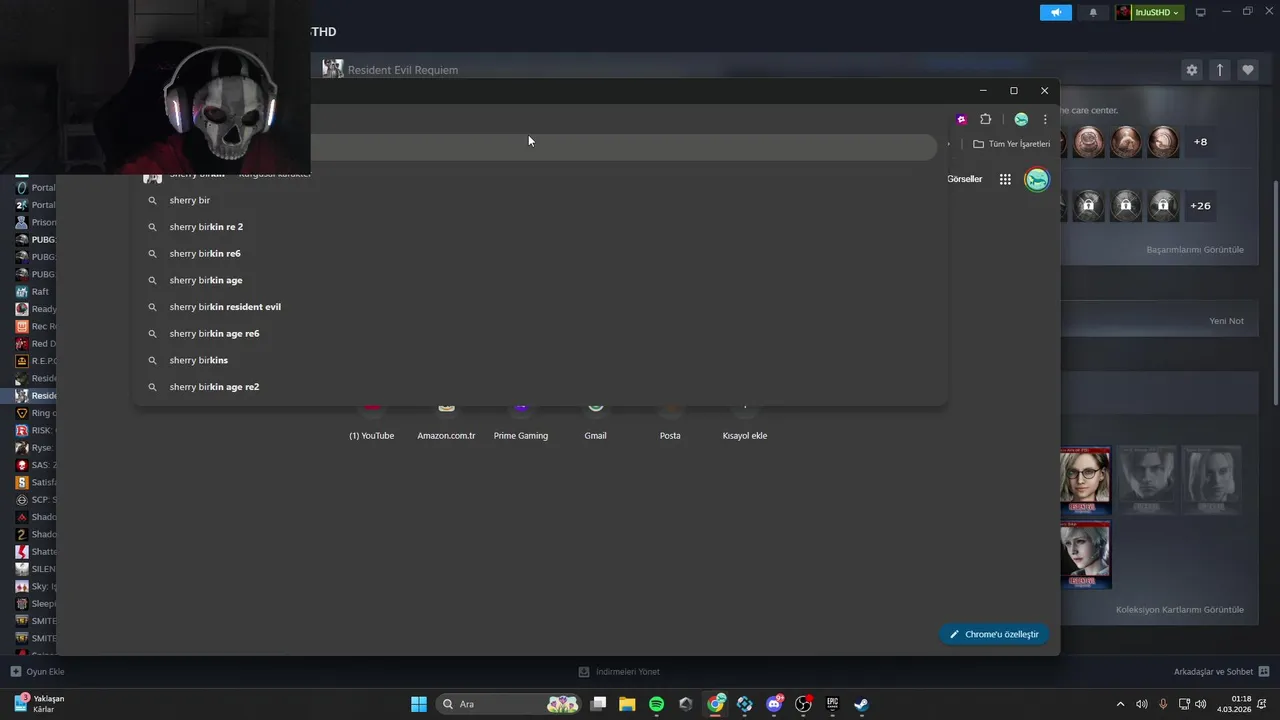Screen dimensions: 1280x720
Task: Select R.E.P.O. in Steam library list
Action: pos(34,361)
